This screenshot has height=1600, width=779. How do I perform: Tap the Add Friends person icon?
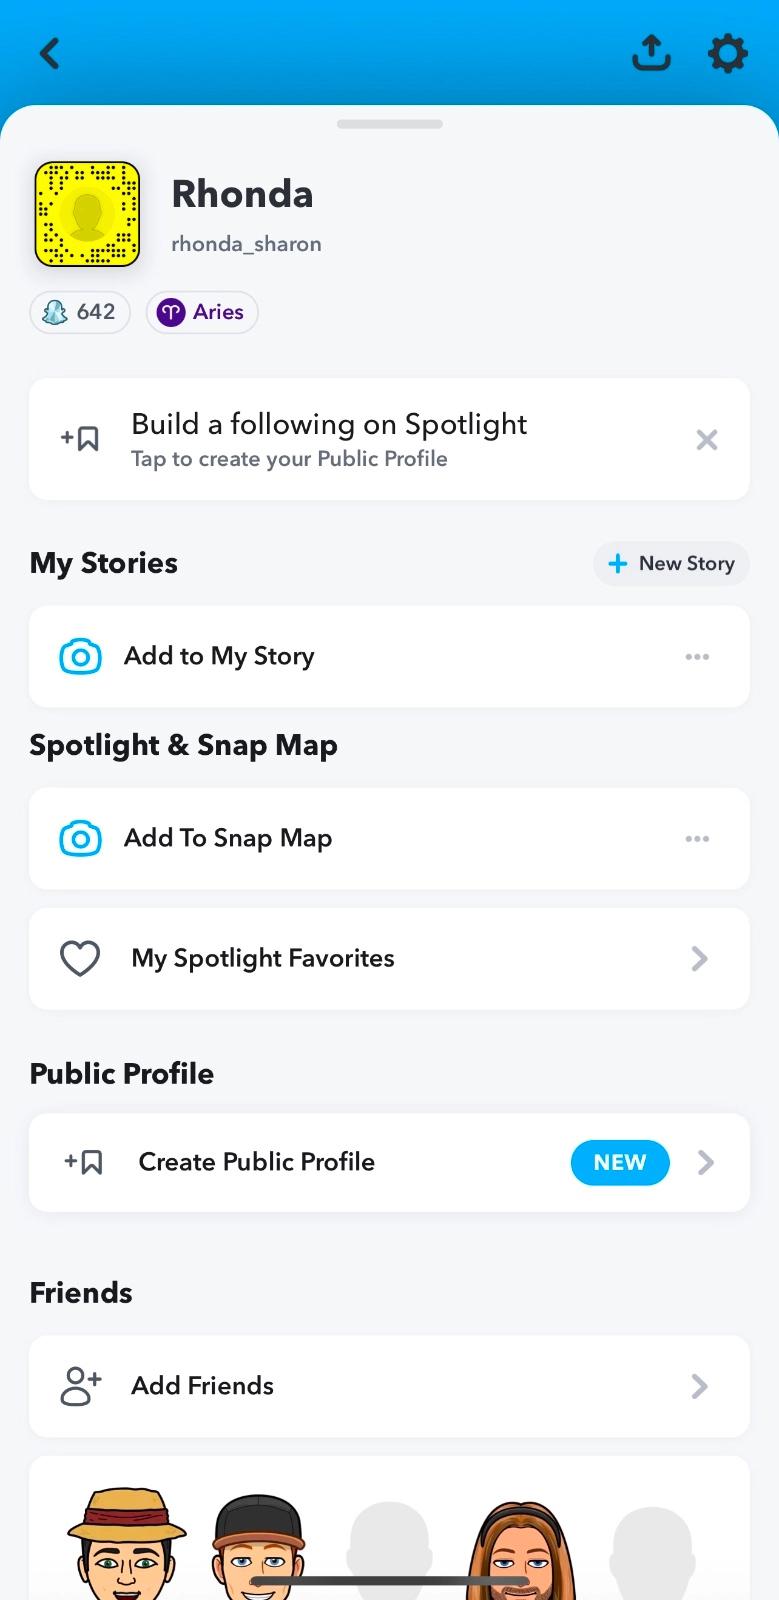tap(81, 1386)
